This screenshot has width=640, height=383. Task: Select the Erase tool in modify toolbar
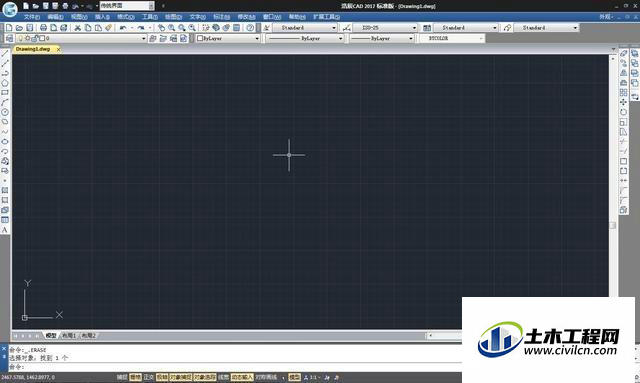624,53
